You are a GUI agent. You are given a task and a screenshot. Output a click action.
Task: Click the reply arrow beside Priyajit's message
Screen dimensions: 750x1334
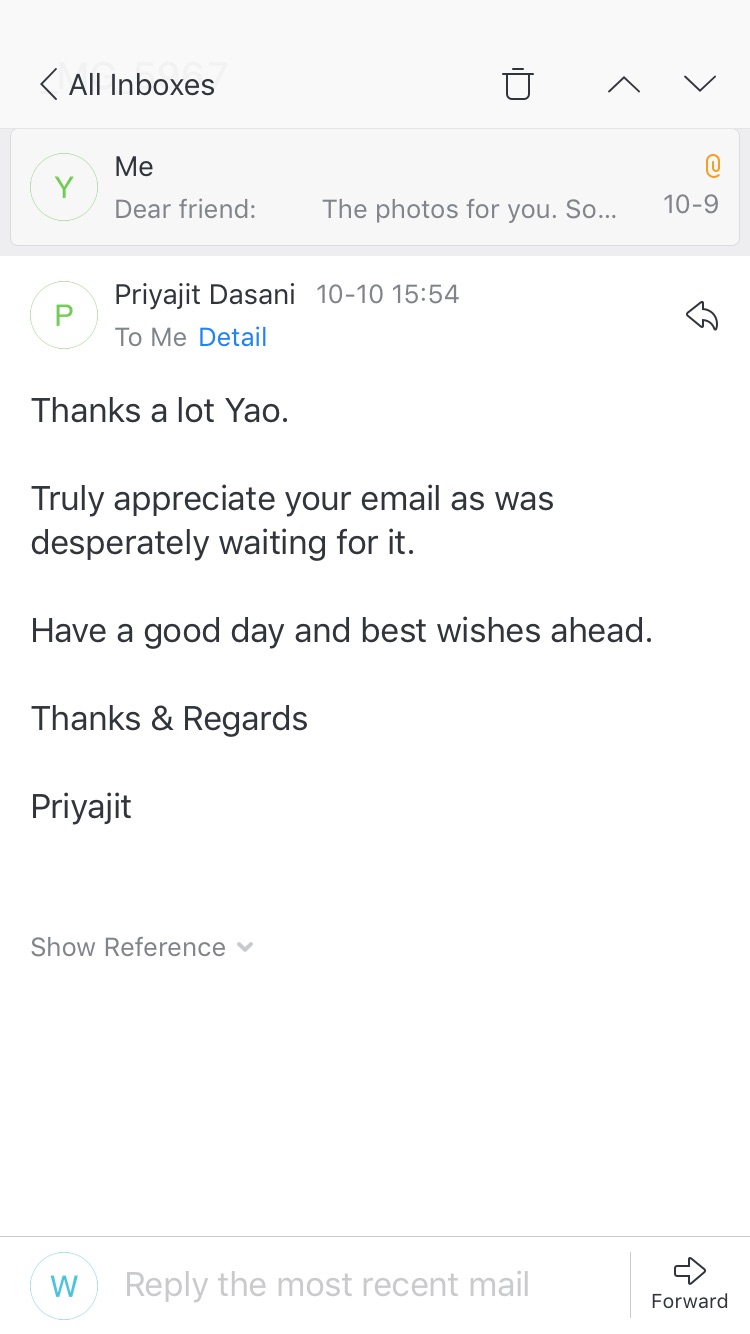(702, 317)
